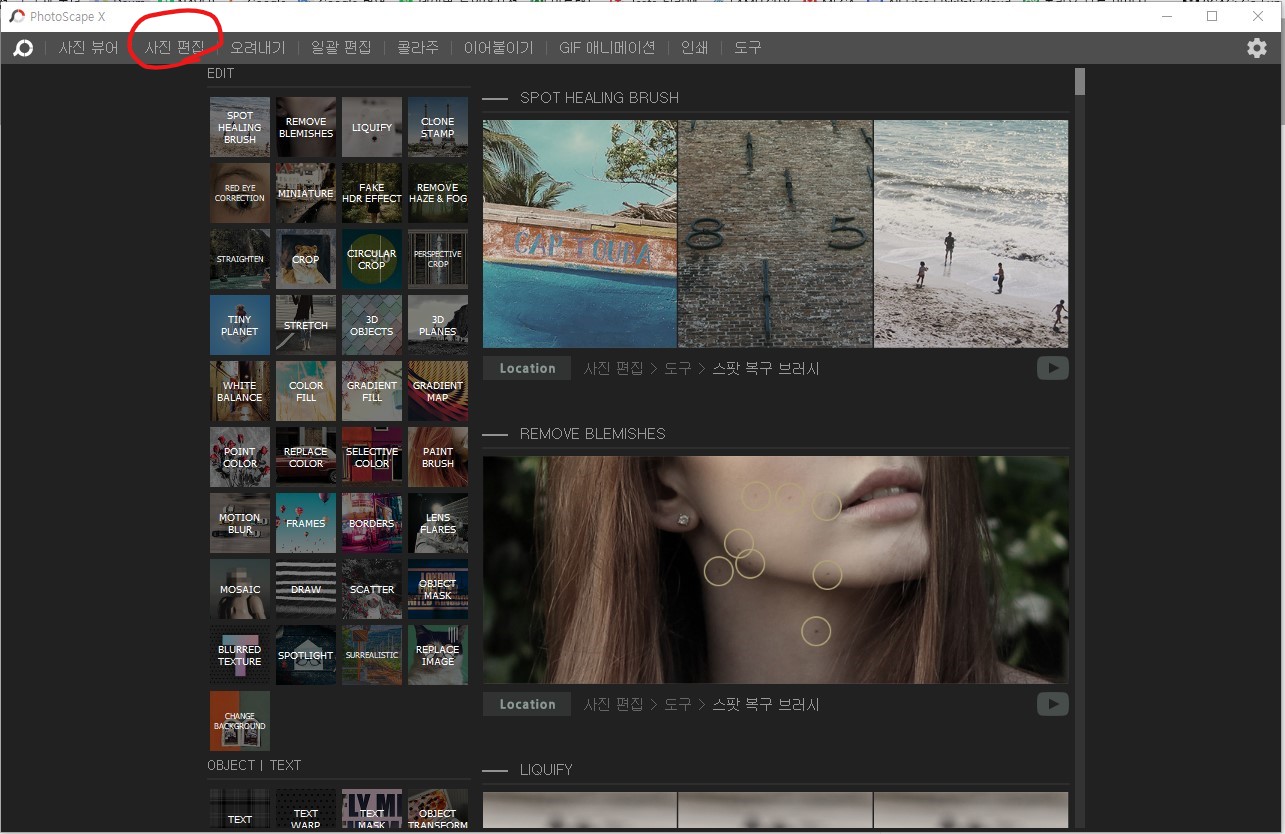Click Location button under Spot Healing Brush preview

pyautogui.click(x=527, y=368)
